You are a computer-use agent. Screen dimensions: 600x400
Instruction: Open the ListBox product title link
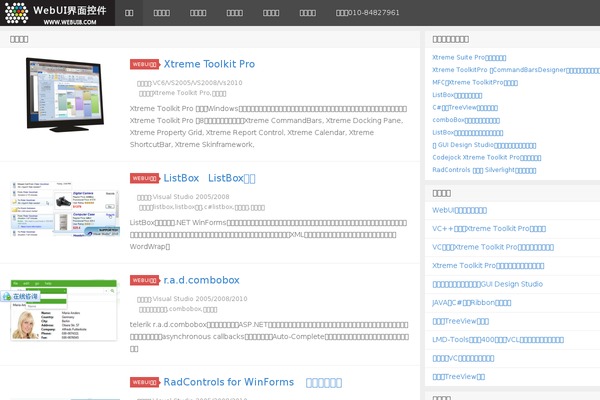(x=209, y=178)
